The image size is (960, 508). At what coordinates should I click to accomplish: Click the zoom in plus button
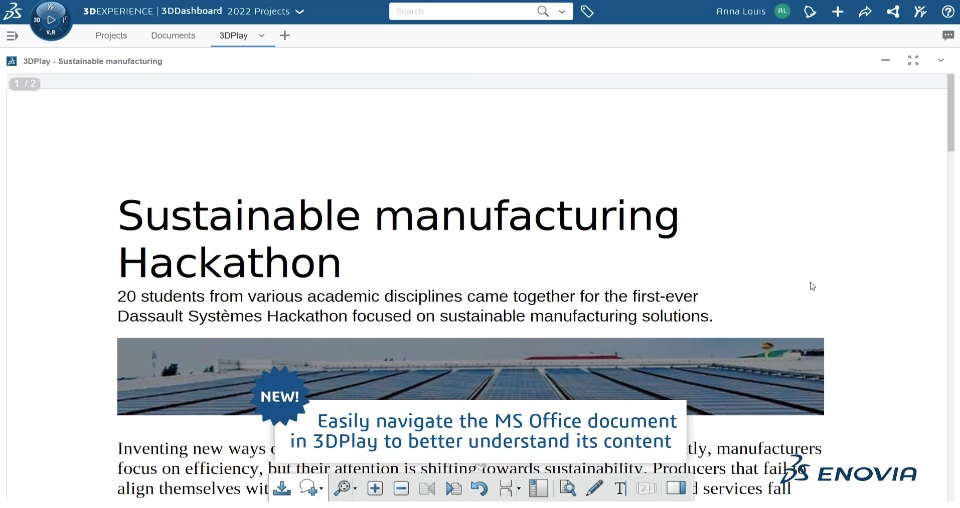(x=375, y=488)
